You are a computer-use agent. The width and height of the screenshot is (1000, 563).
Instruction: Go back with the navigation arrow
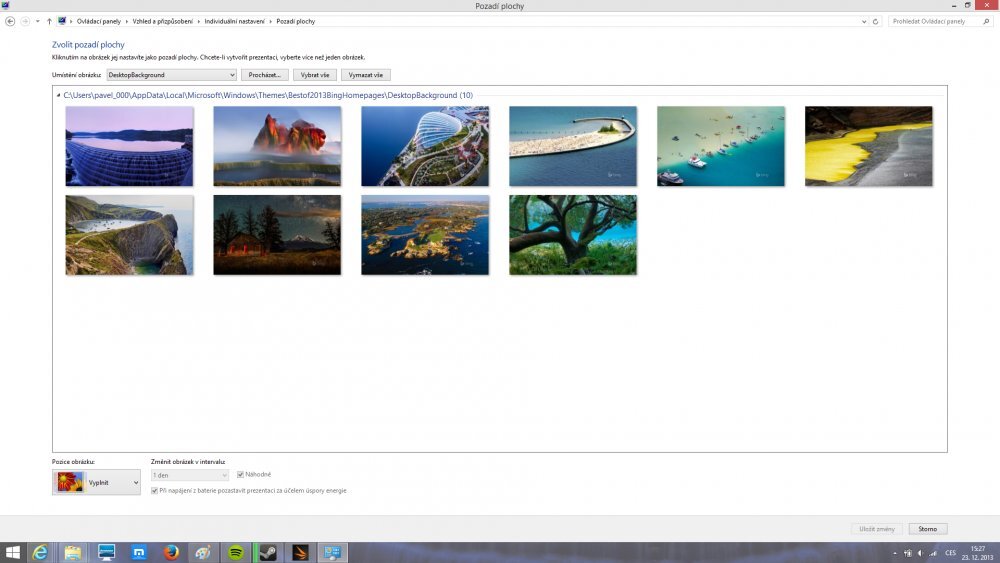click(x=10, y=21)
